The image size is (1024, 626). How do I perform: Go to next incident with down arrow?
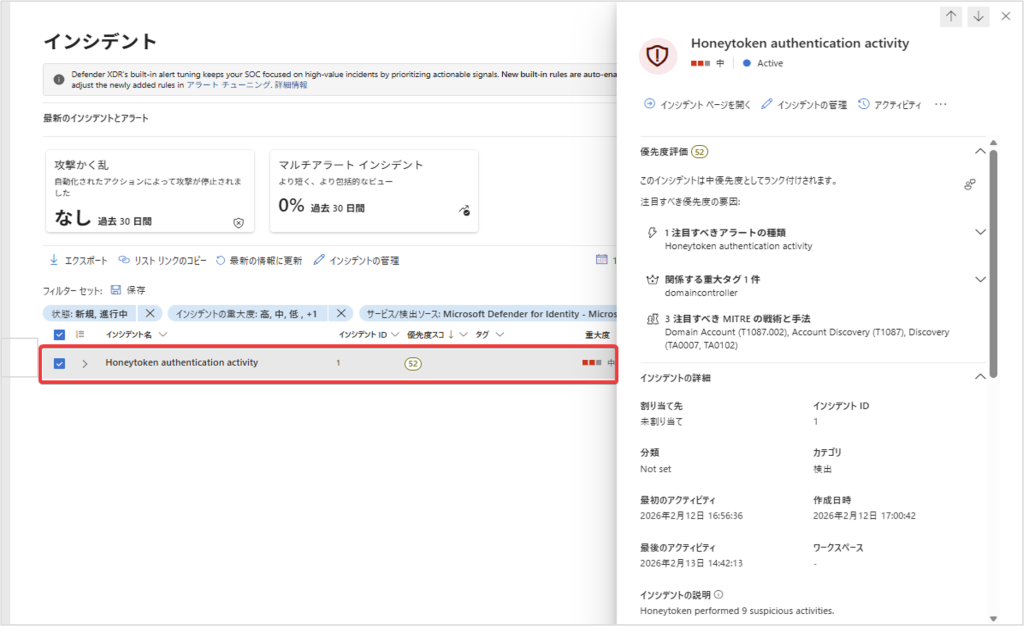(x=978, y=16)
